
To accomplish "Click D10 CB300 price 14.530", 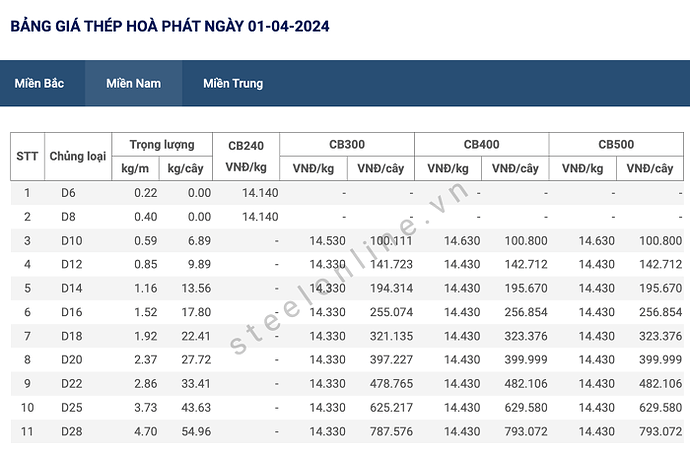I will [x=327, y=241].
